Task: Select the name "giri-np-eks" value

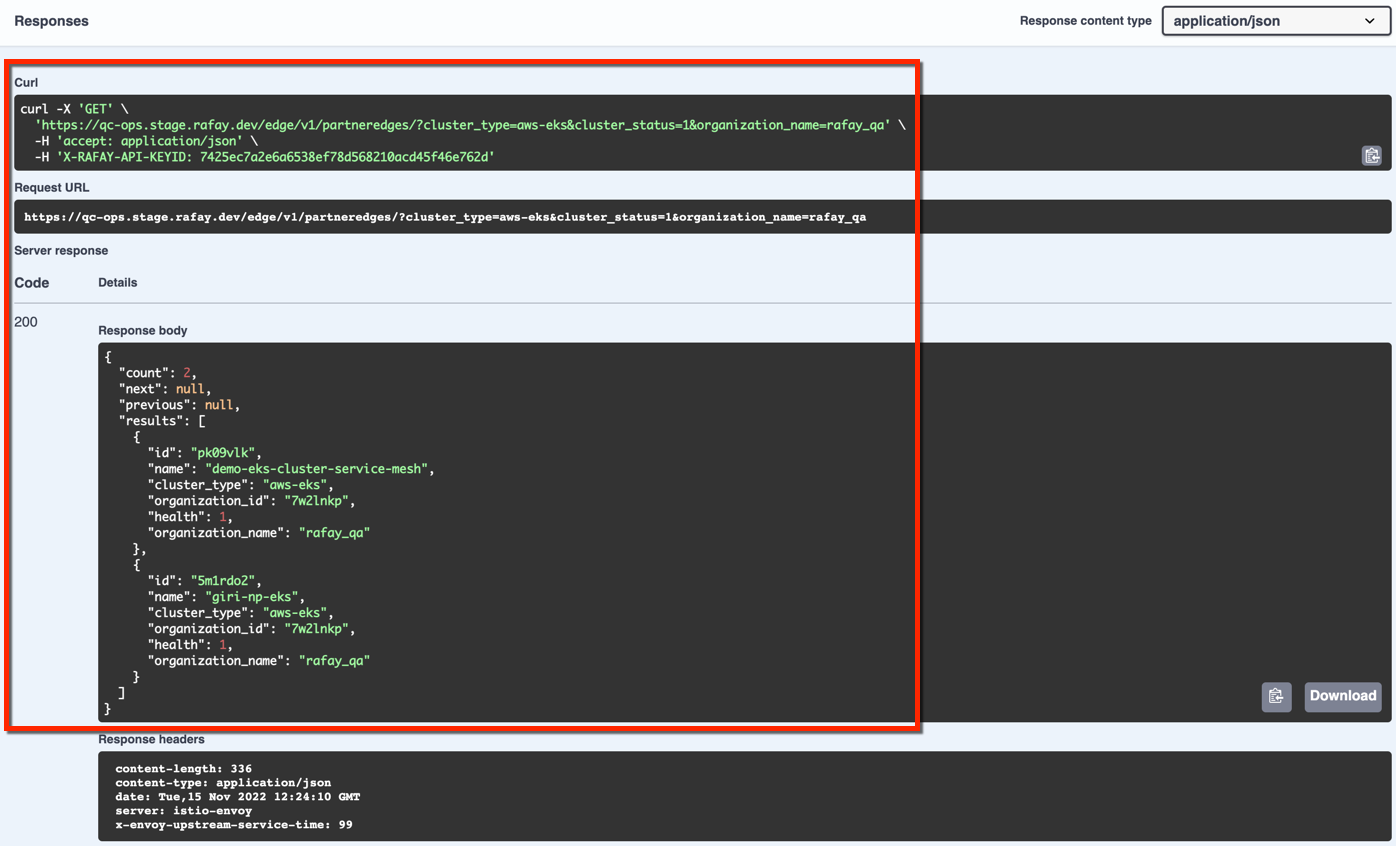Action: pos(251,597)
